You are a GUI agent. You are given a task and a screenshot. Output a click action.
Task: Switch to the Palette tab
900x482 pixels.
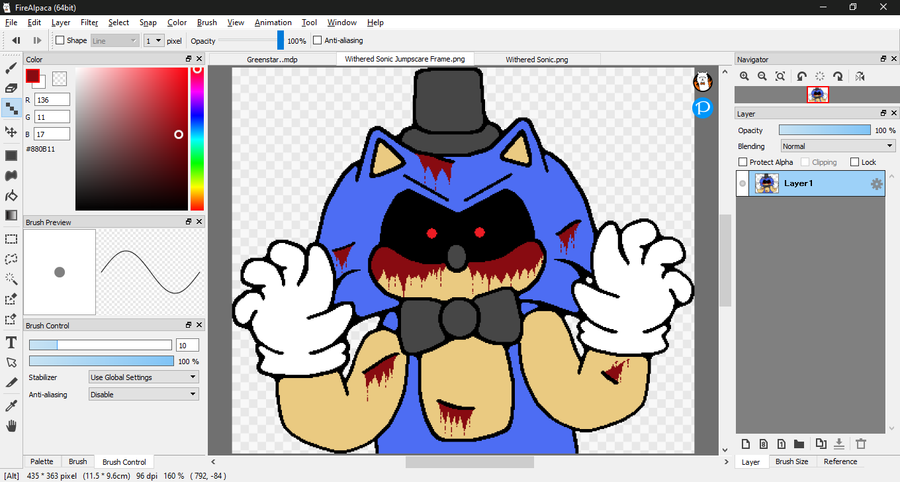click(x=42, y=461)
